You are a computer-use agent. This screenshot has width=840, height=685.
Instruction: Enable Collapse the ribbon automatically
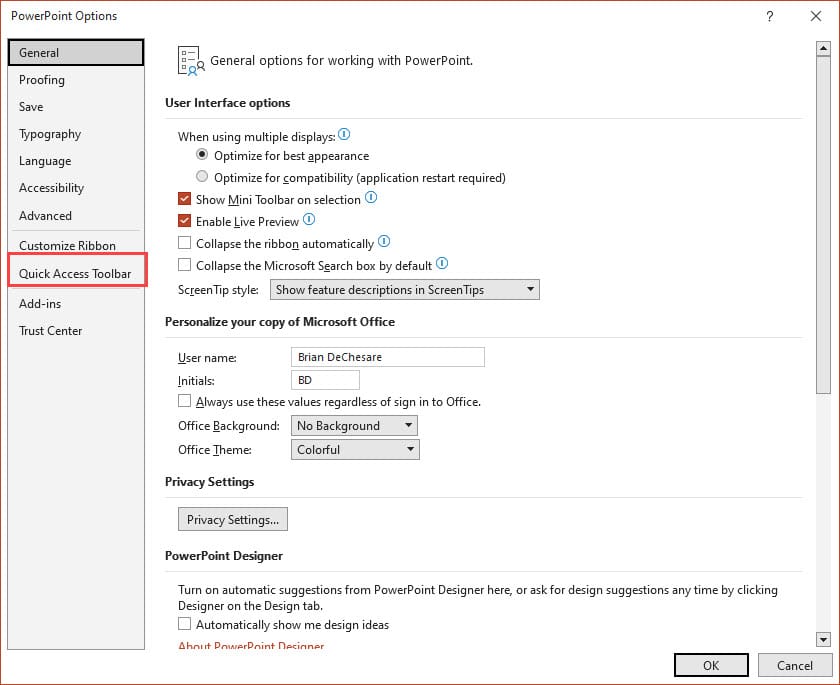point(184,243)
